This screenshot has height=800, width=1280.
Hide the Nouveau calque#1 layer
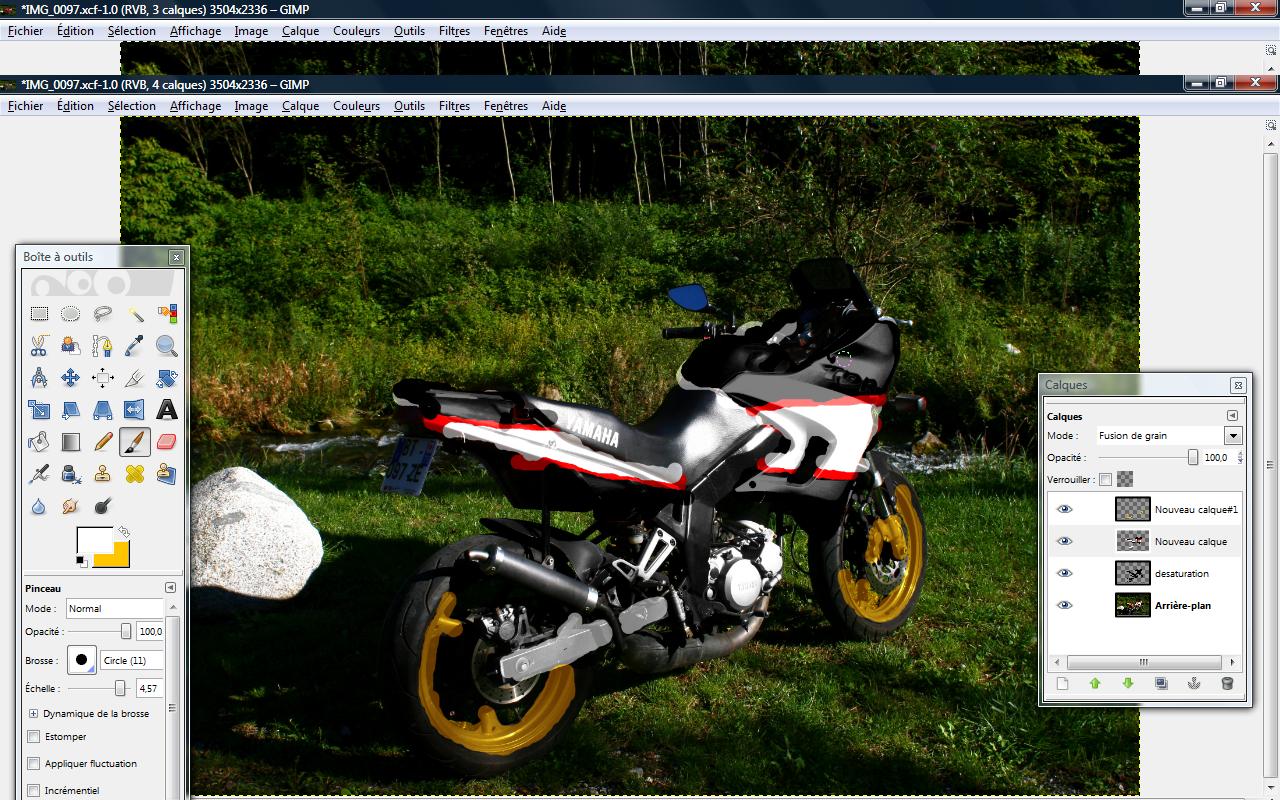click(1064, 509)
